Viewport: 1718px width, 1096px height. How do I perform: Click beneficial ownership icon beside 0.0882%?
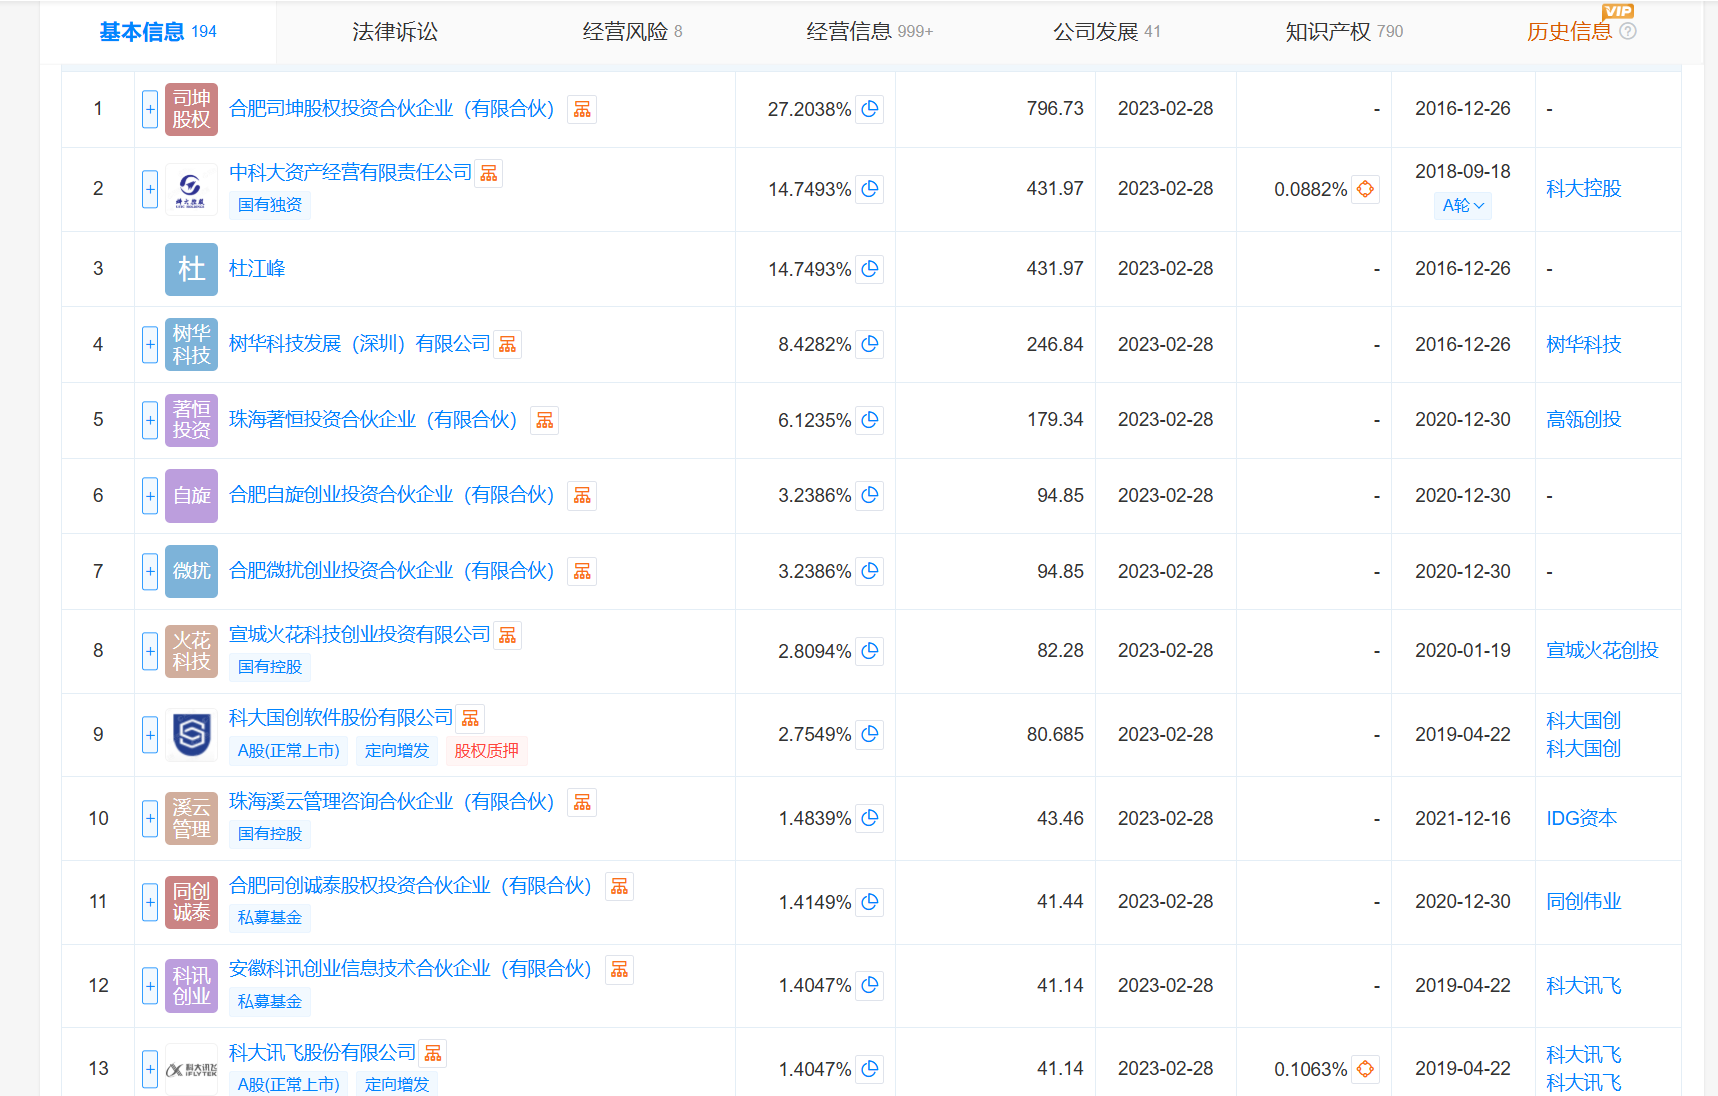[x=1366, y=189]
